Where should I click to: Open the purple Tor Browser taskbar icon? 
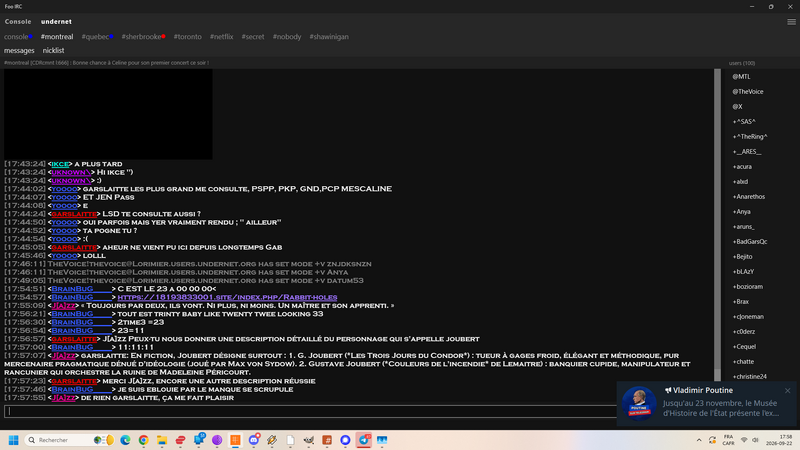217,440
